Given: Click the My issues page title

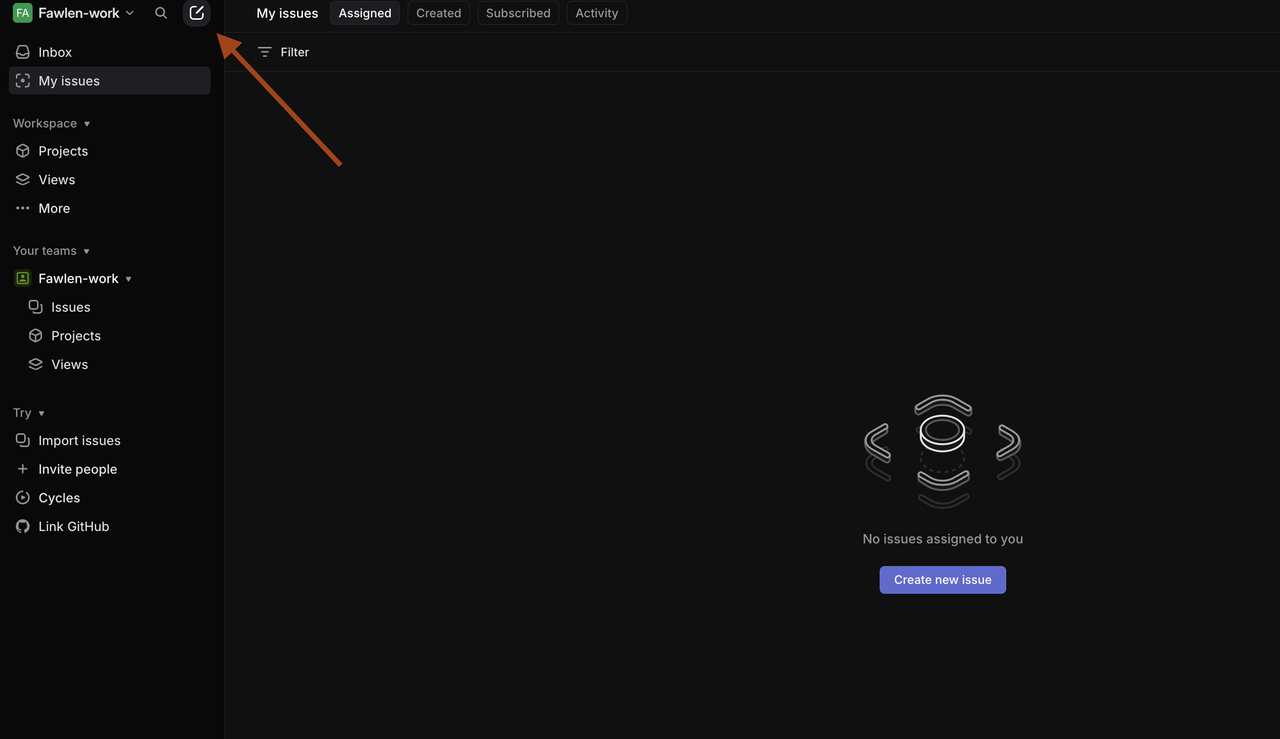Looking at the screenshot, I should (287, 13).
